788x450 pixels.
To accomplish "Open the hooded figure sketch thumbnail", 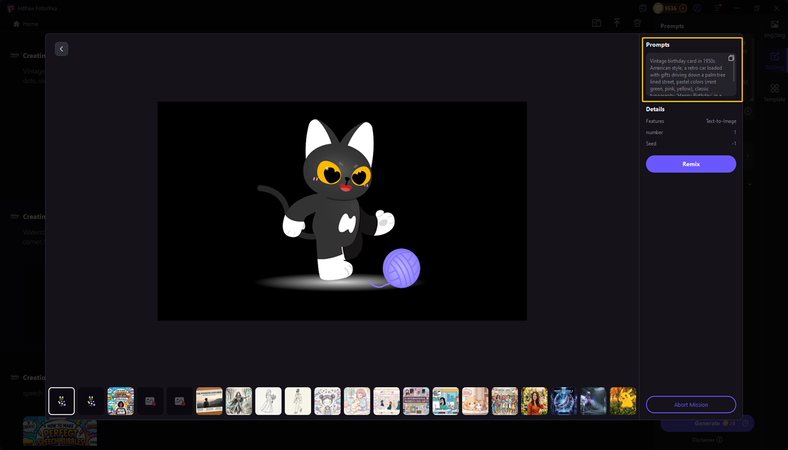I will click(x=239, y=401).
